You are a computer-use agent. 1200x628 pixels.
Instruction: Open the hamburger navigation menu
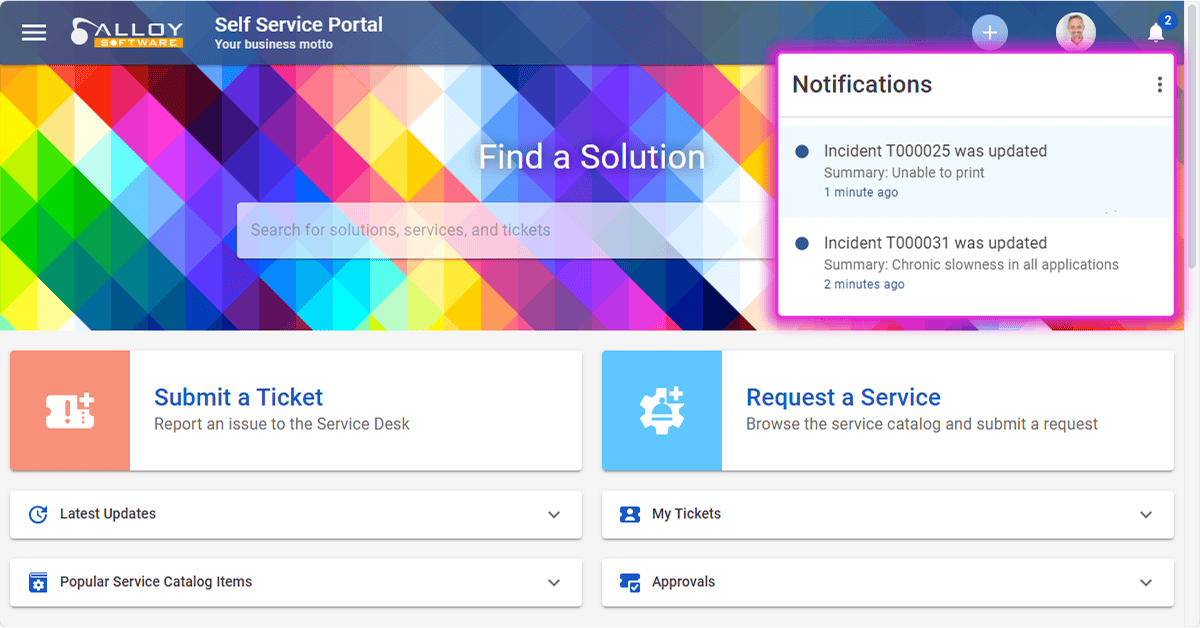click(x=34, y=32)
